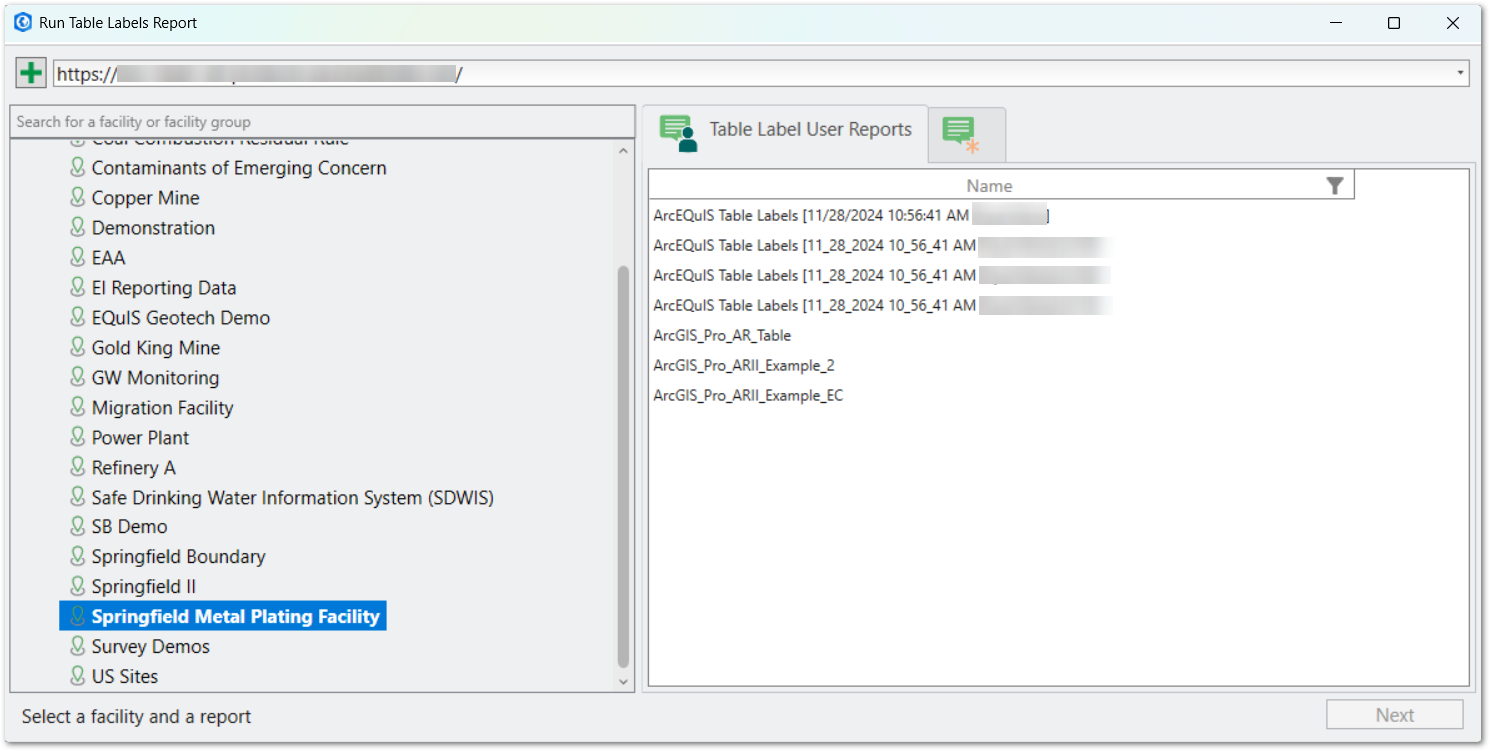1490x751 pixels.
Task: Open the new report tab with the asterisk icon
Action: [966, 134]
